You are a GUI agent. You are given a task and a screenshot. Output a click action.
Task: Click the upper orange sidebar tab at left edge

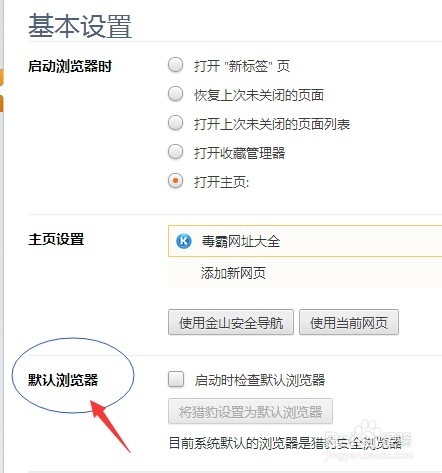(x=1, y=77)
